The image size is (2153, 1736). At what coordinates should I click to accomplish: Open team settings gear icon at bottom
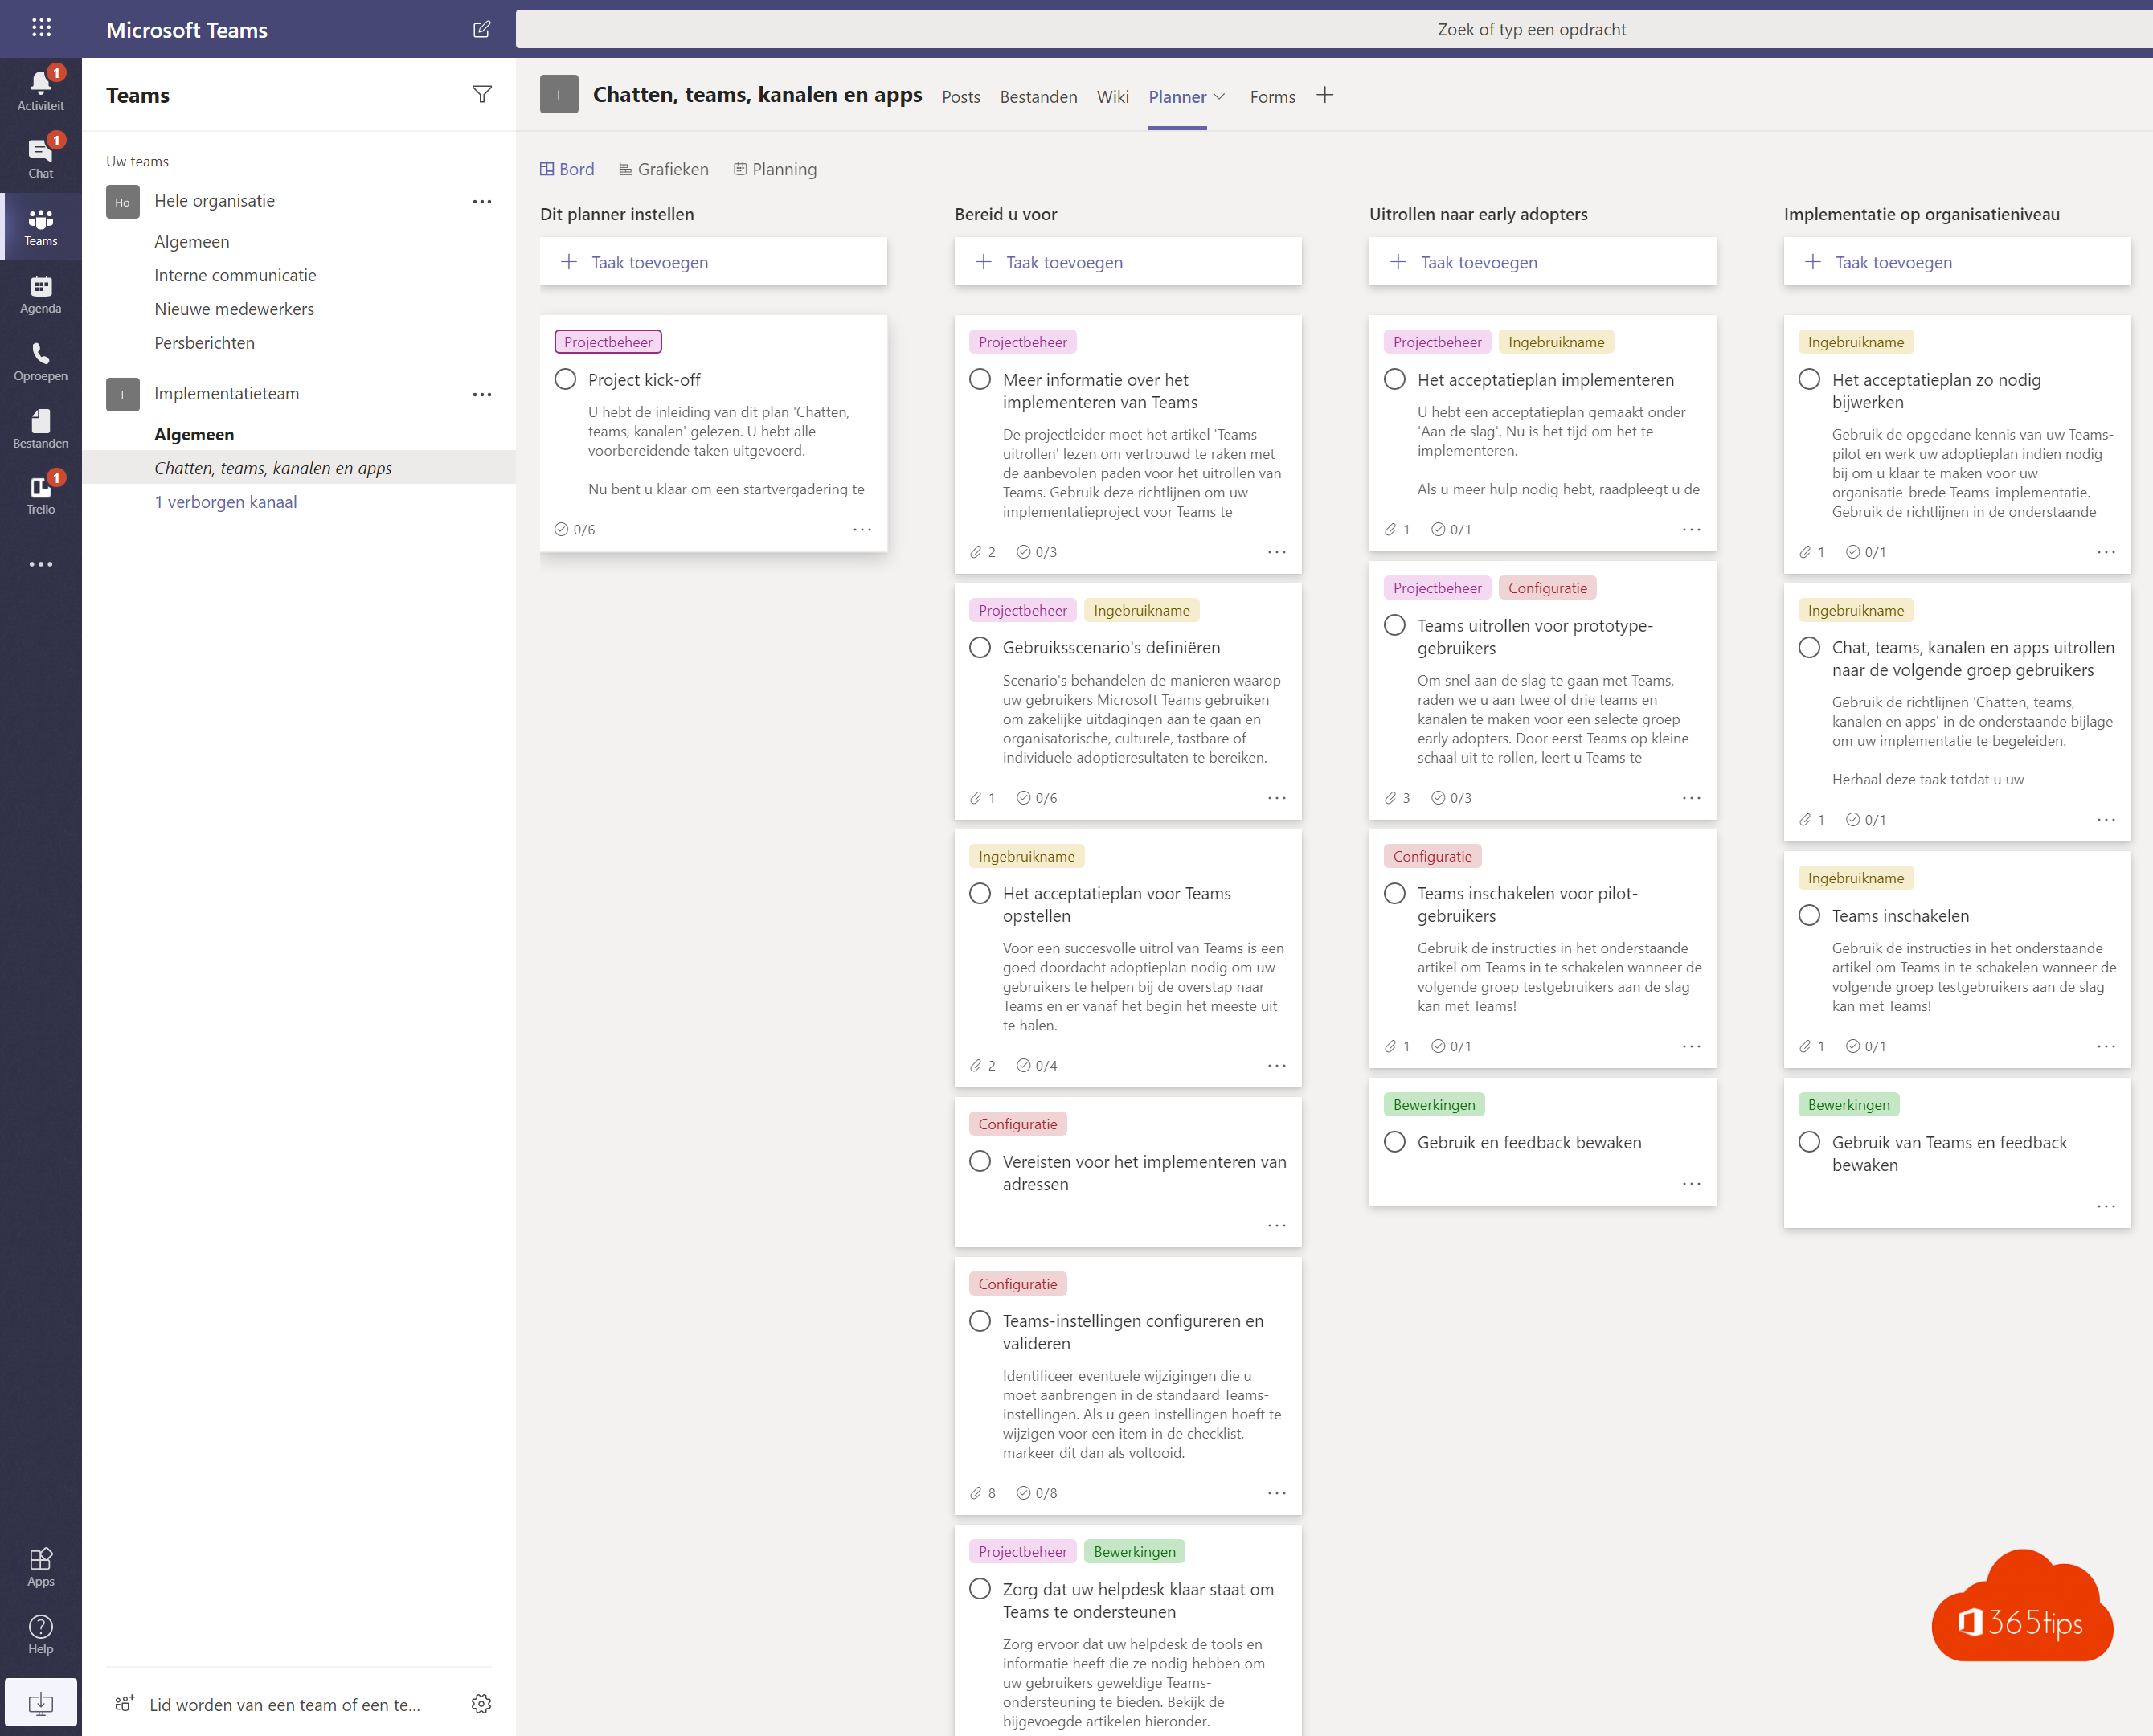point(481,1704)
